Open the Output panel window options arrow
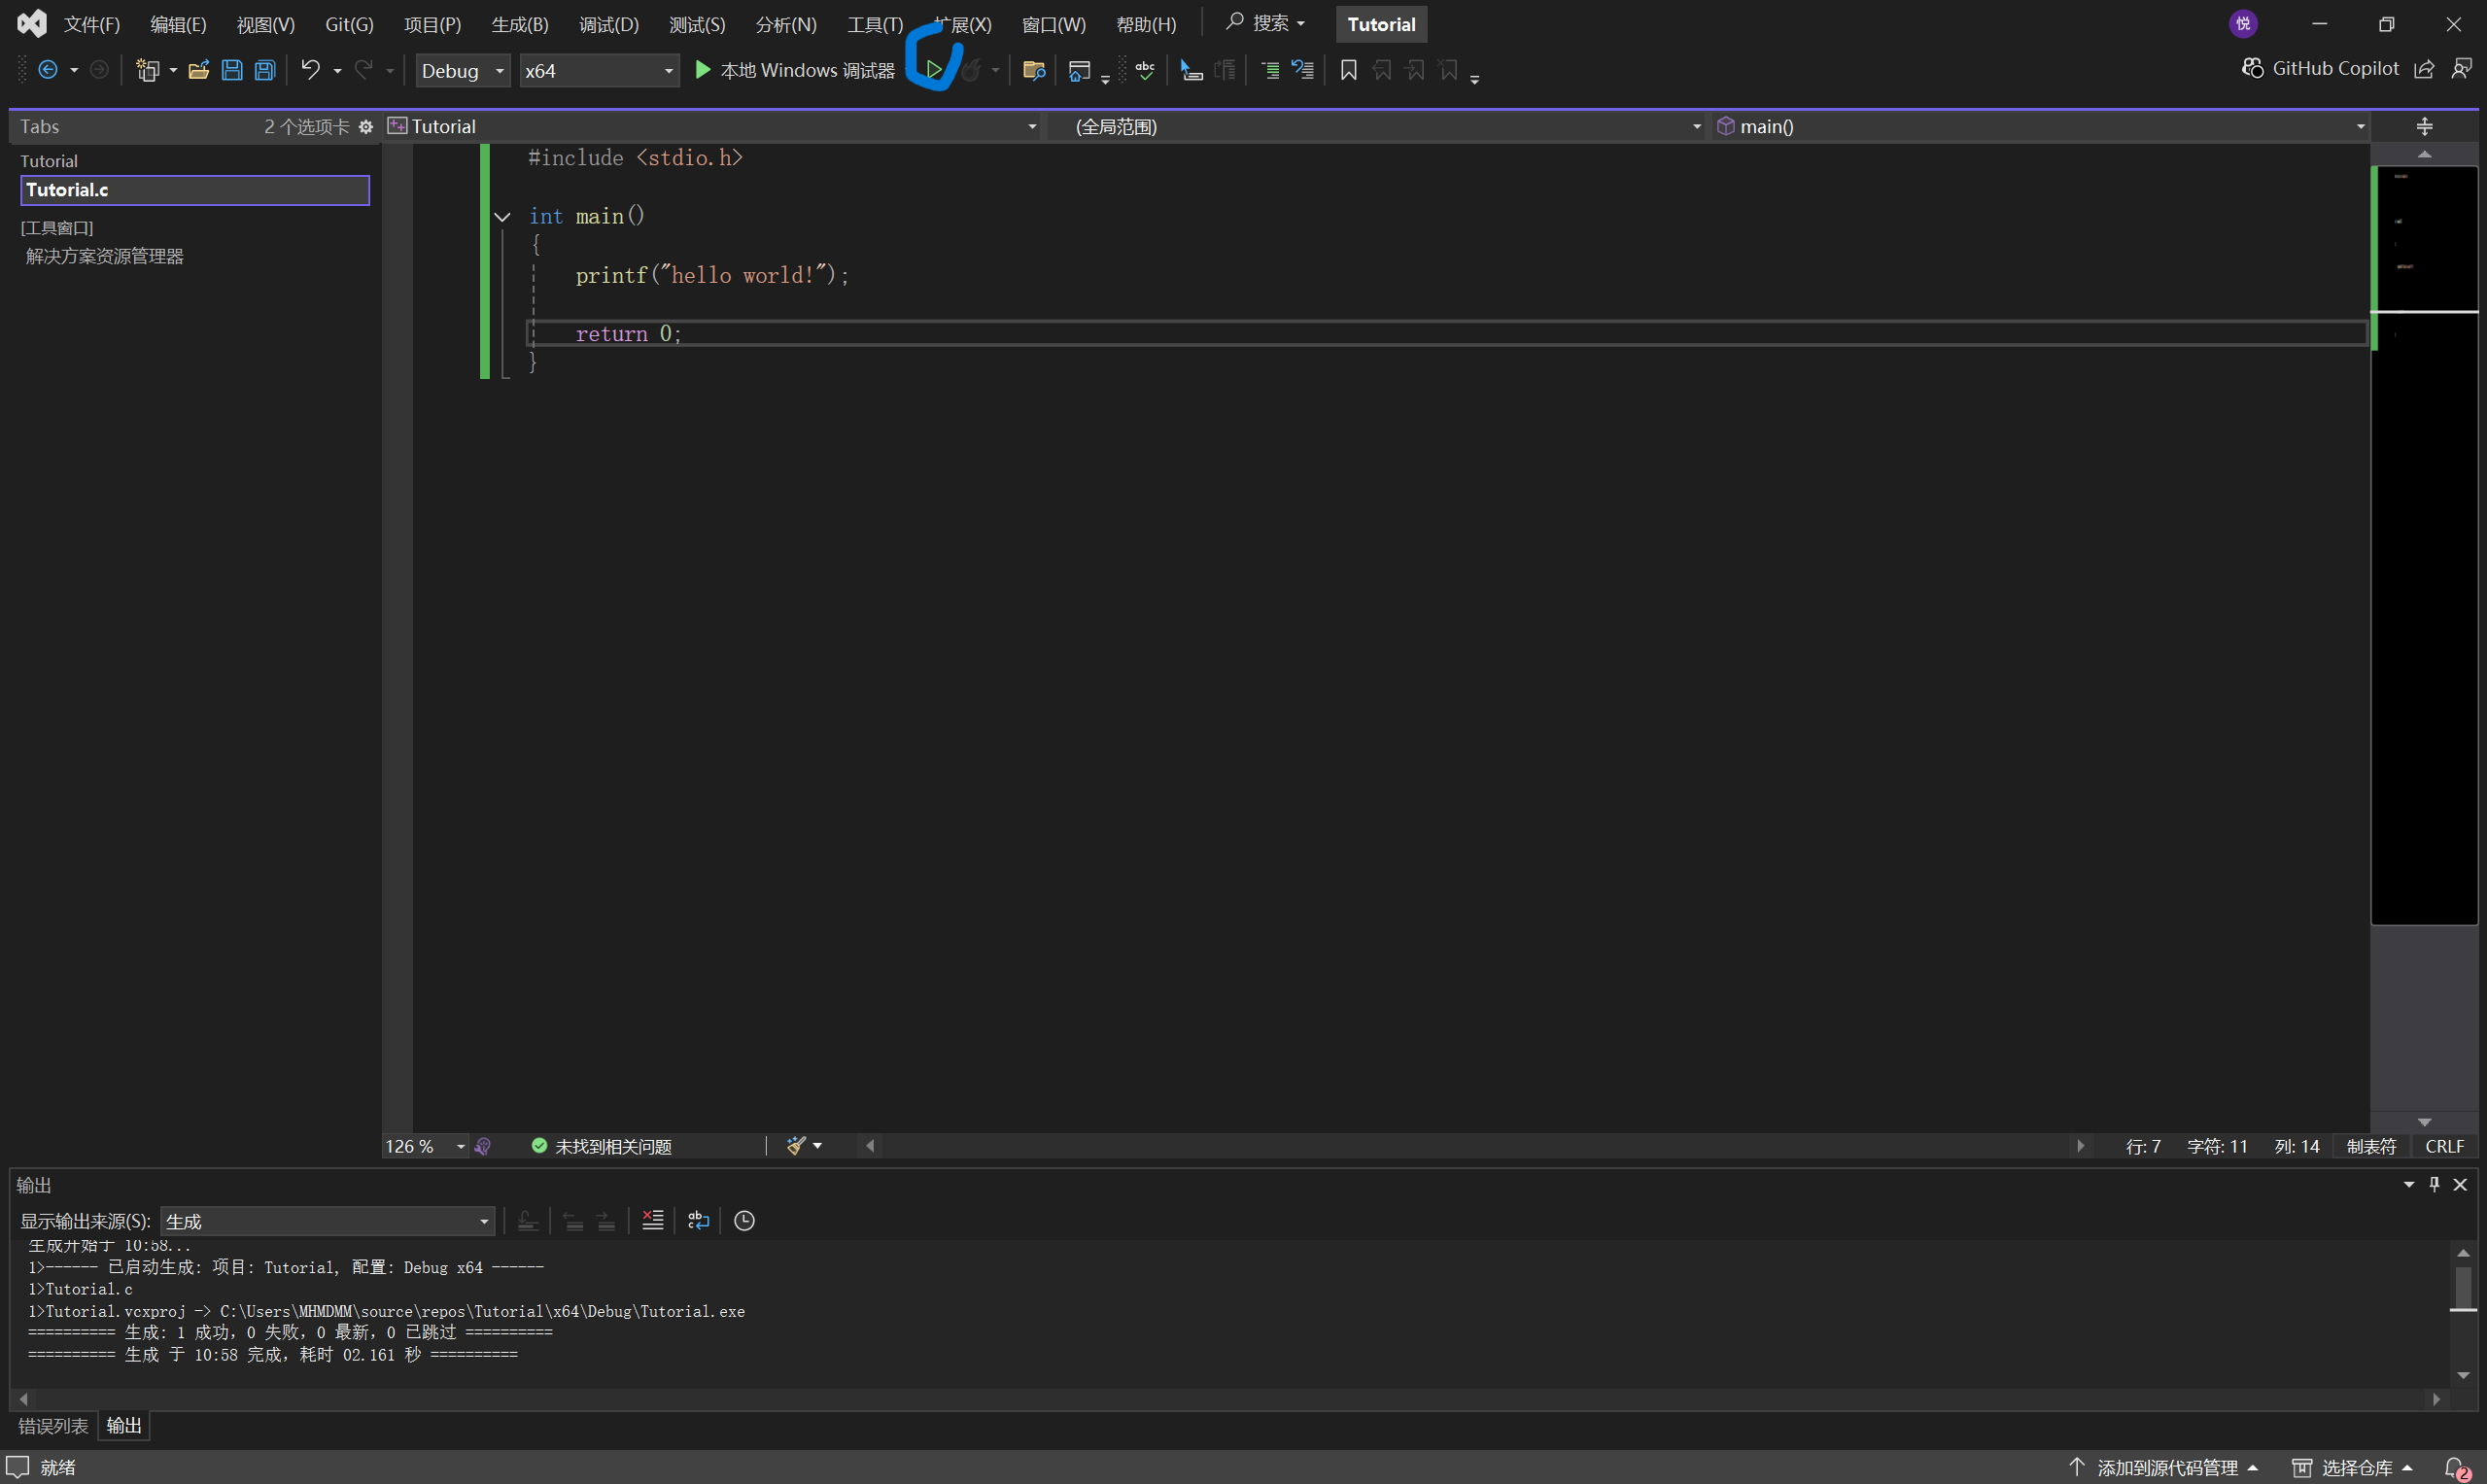The width and height of the screenshot is (2487, 1484). point(2408,1184)
